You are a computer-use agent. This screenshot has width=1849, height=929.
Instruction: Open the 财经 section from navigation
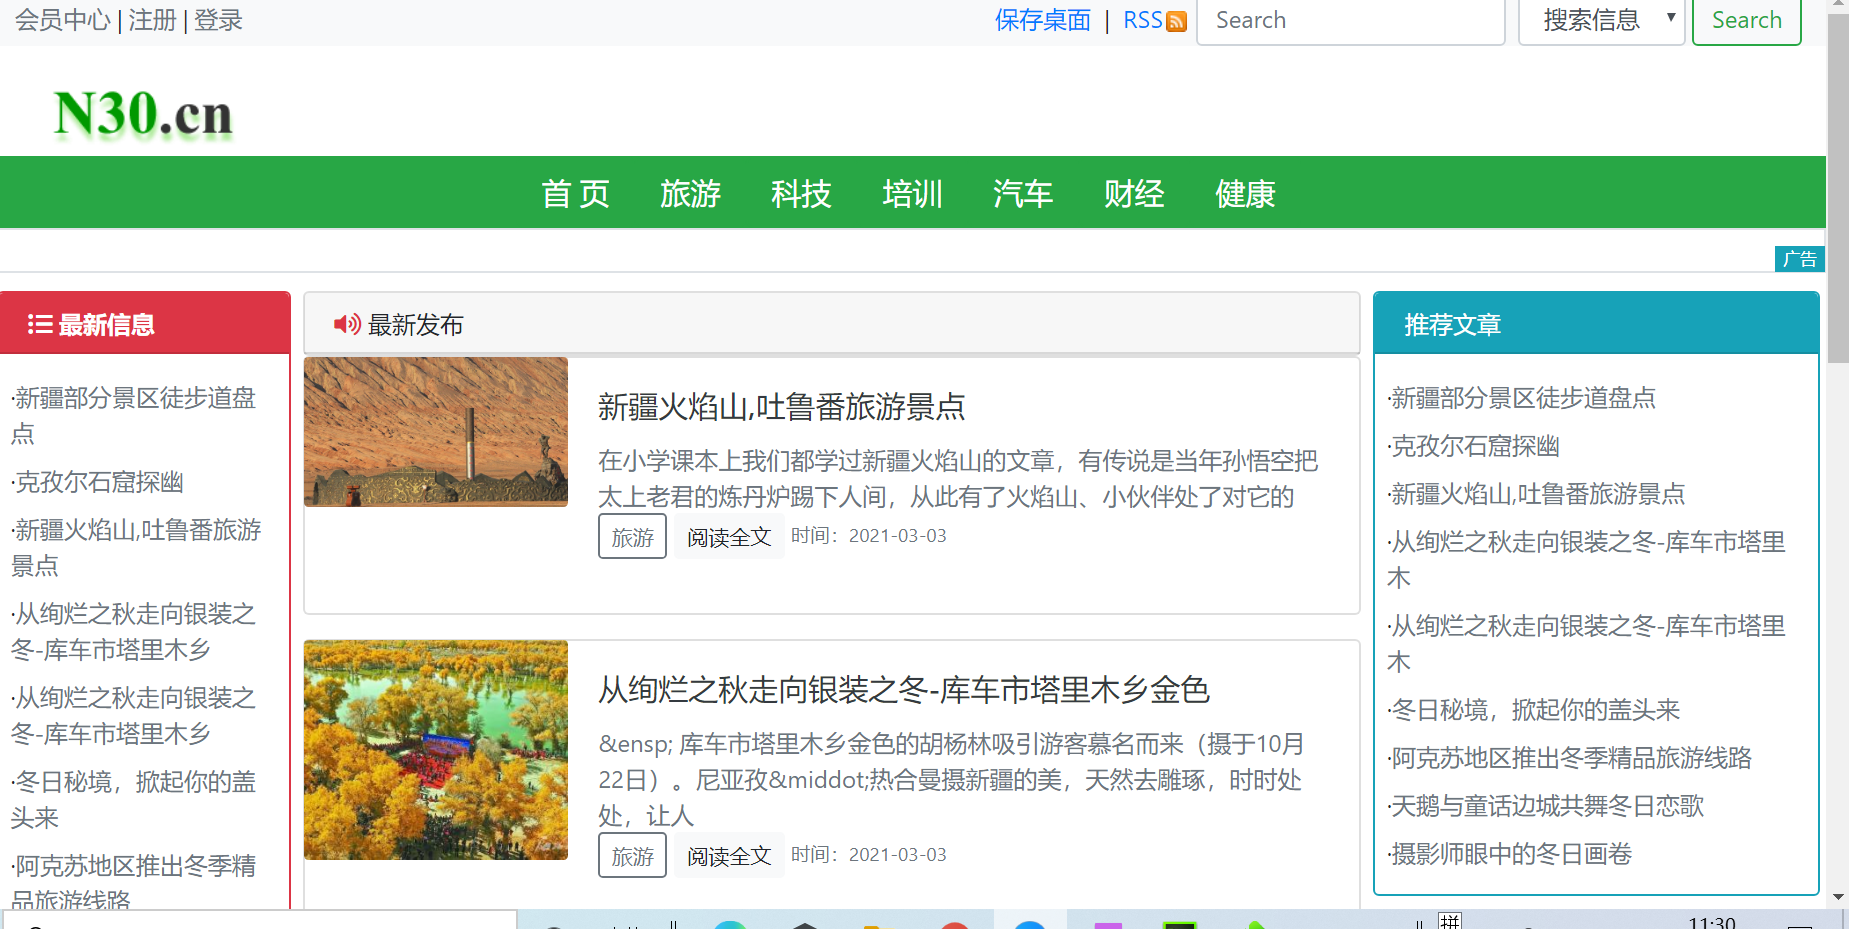[1134, 194]
